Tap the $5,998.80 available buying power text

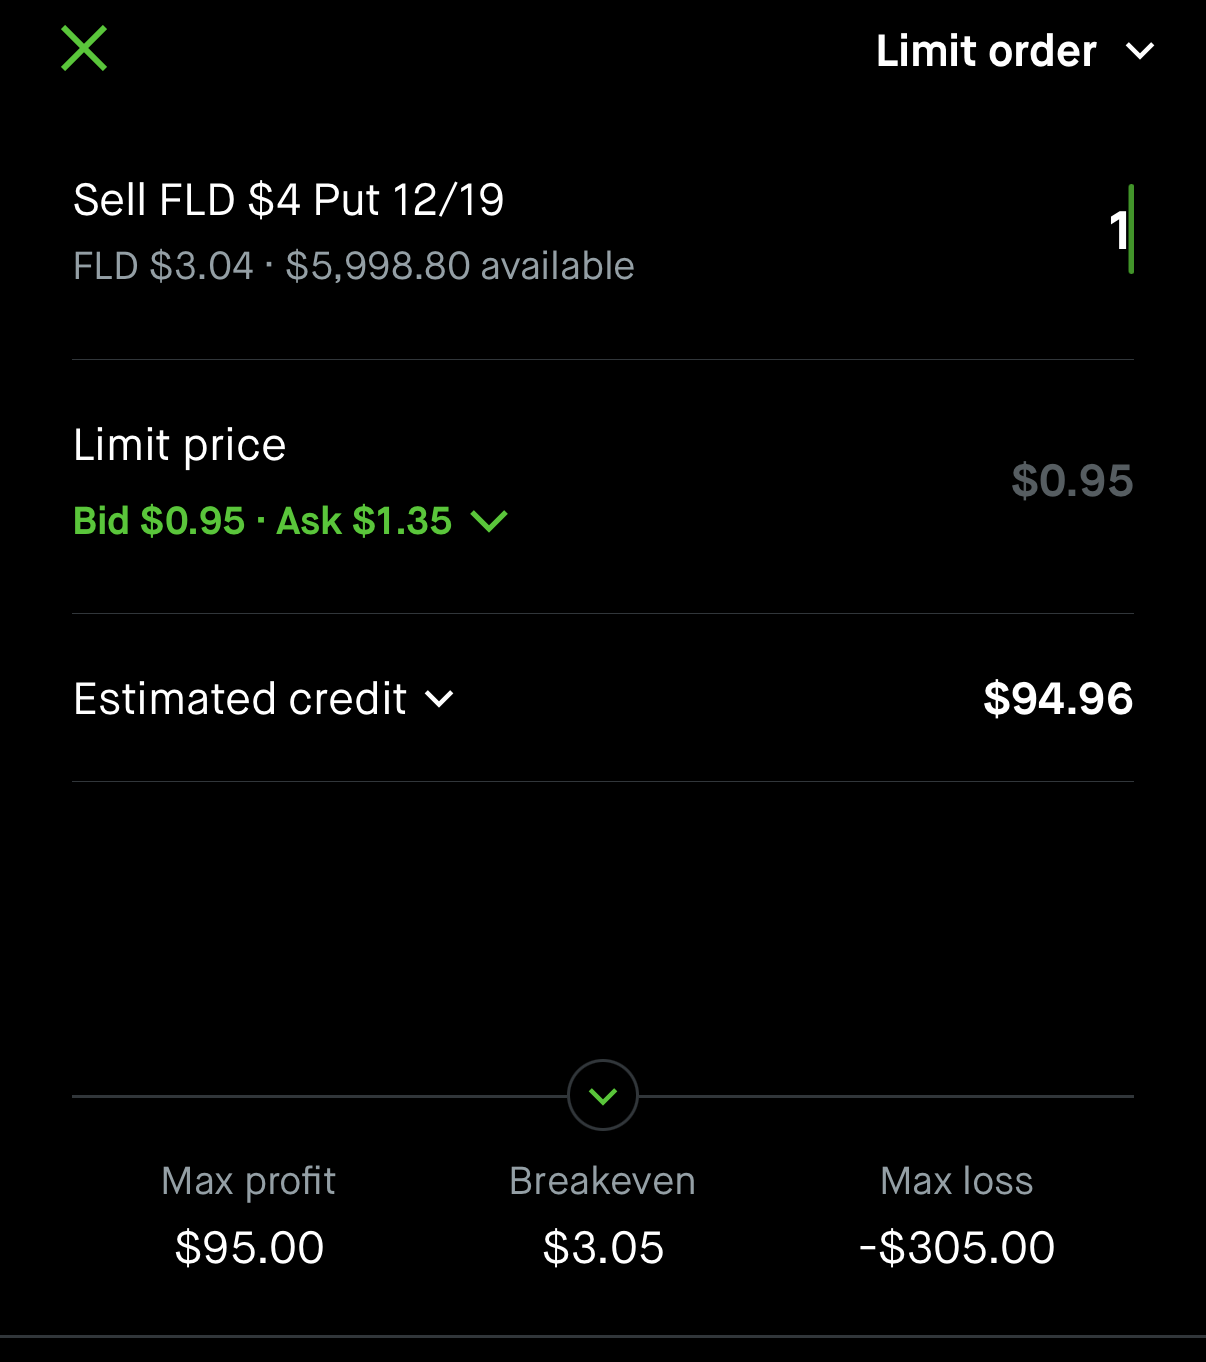459,266
